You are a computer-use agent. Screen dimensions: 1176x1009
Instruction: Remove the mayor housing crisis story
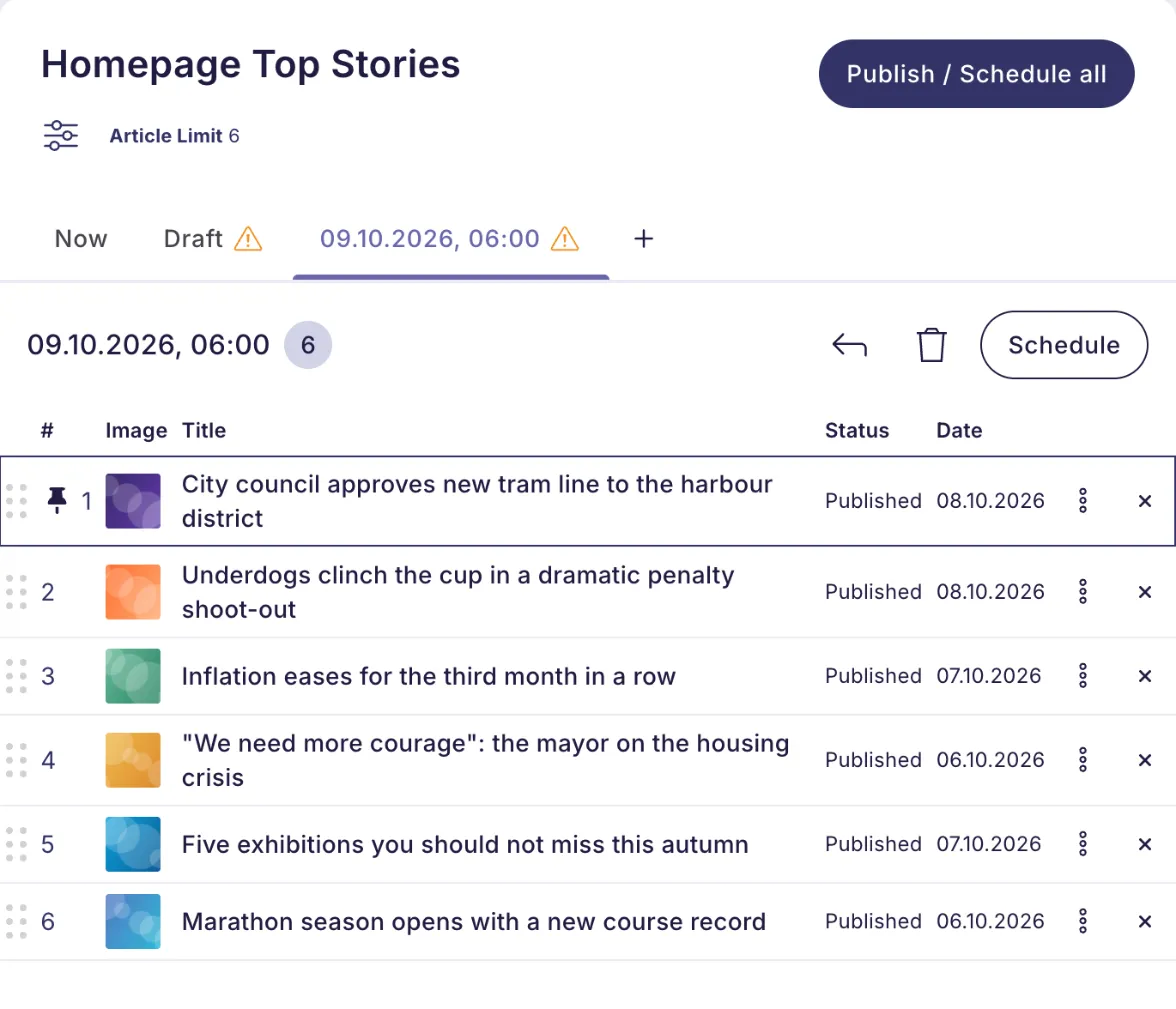(x=1144, y=761)
